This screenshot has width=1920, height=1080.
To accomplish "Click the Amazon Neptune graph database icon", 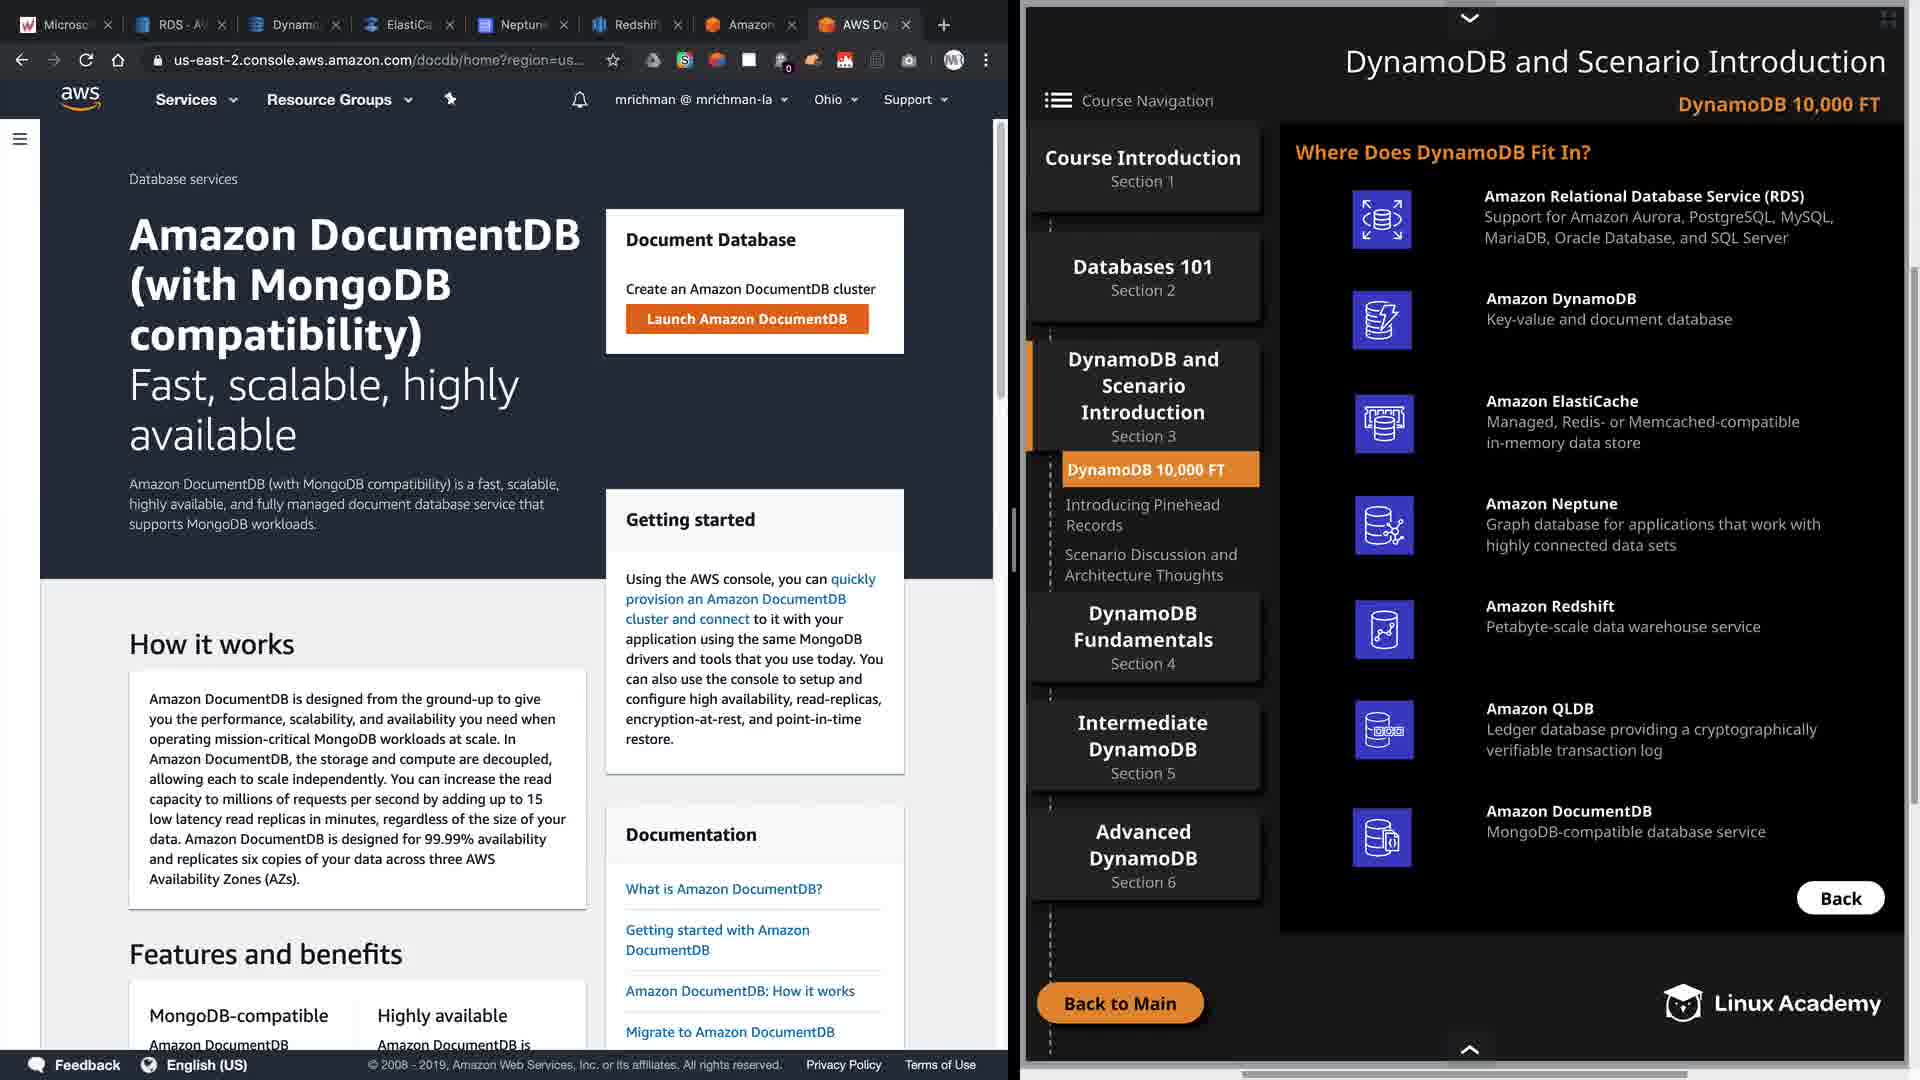I will click(x=1384, y=525).
